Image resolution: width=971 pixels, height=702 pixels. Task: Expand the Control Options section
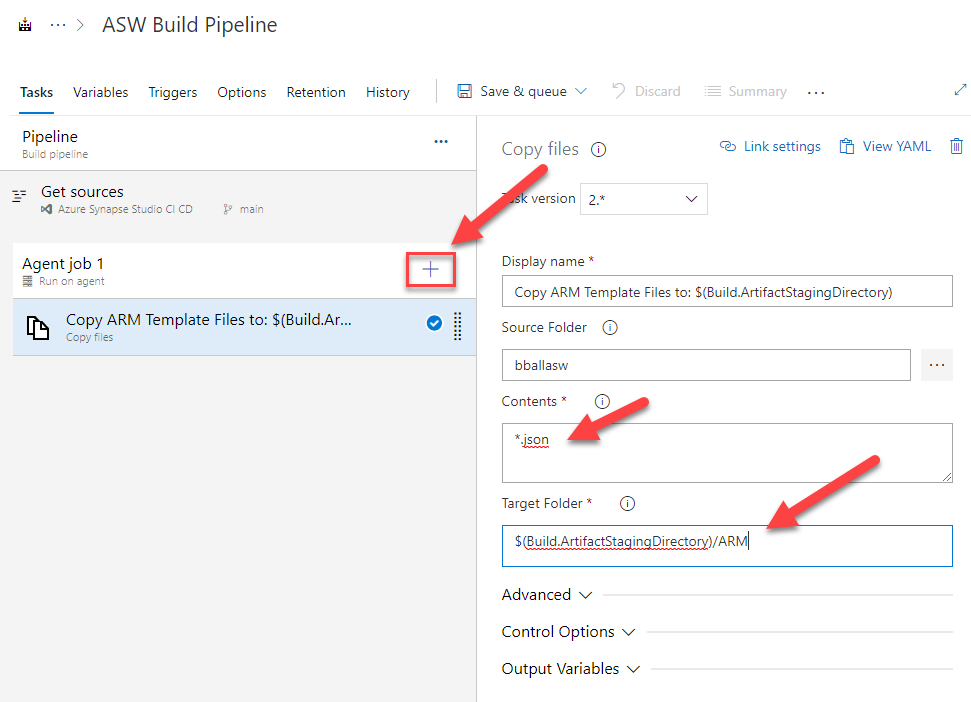[568, 632]
